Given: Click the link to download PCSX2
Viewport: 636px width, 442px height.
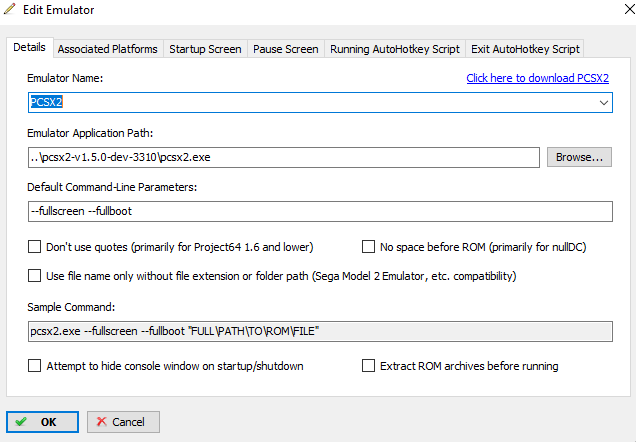Looking at the screenshot, I should click(537, 78).
